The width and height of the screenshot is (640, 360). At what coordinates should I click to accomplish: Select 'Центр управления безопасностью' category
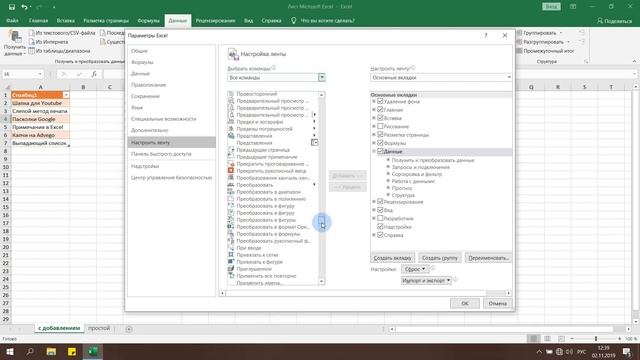pyautogui.click(x=171, y=178)
